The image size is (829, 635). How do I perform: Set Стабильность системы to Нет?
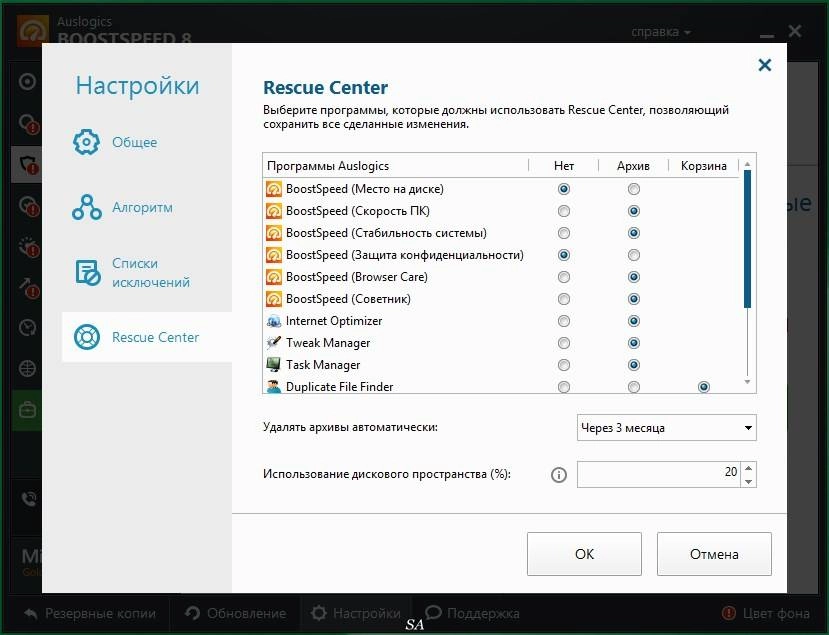pos(564,233)
